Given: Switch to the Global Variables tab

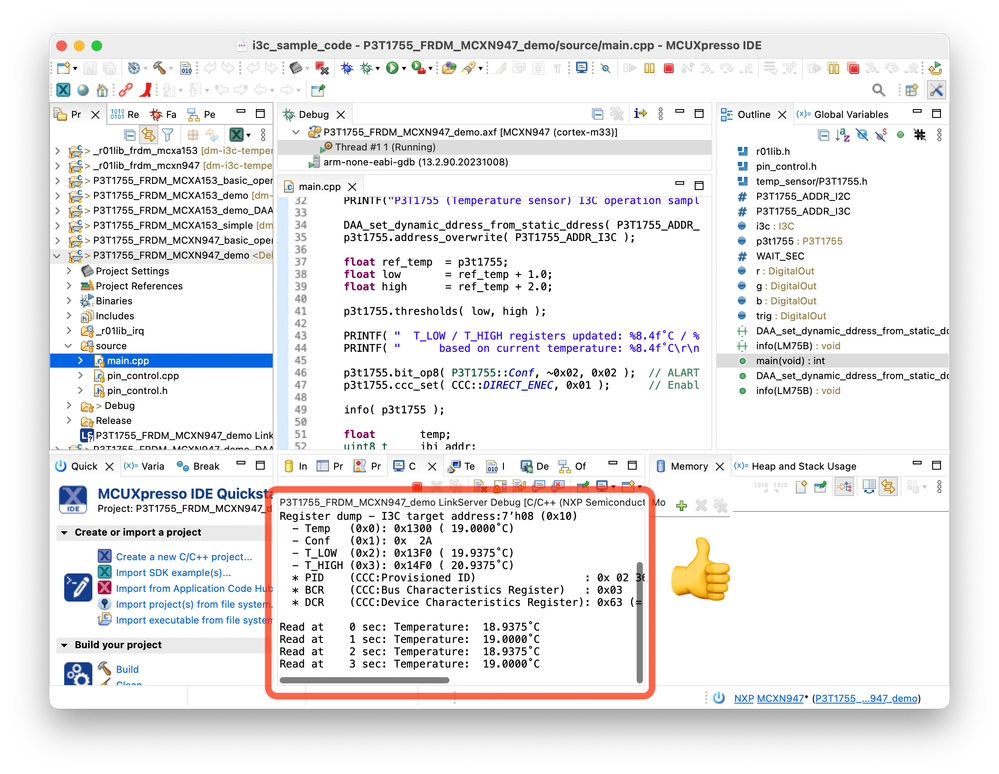Looking at the screenshot, I should click(x=842, y=115).
